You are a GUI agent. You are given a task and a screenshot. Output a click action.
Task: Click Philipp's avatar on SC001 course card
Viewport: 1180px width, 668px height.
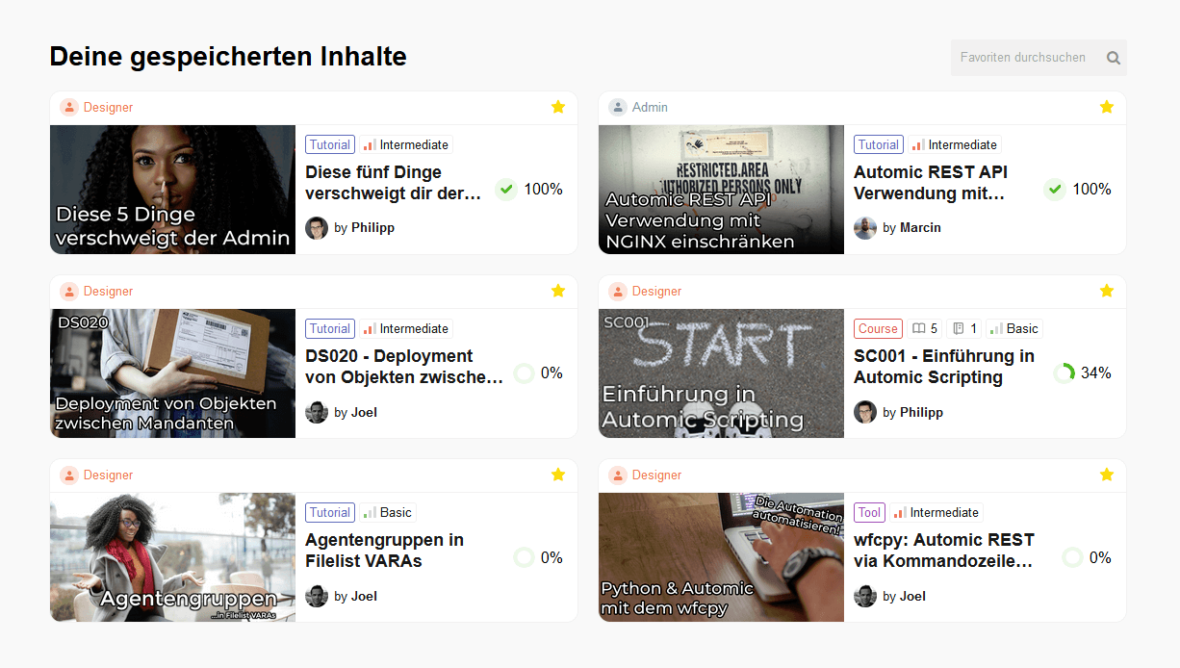pos(865,411)
